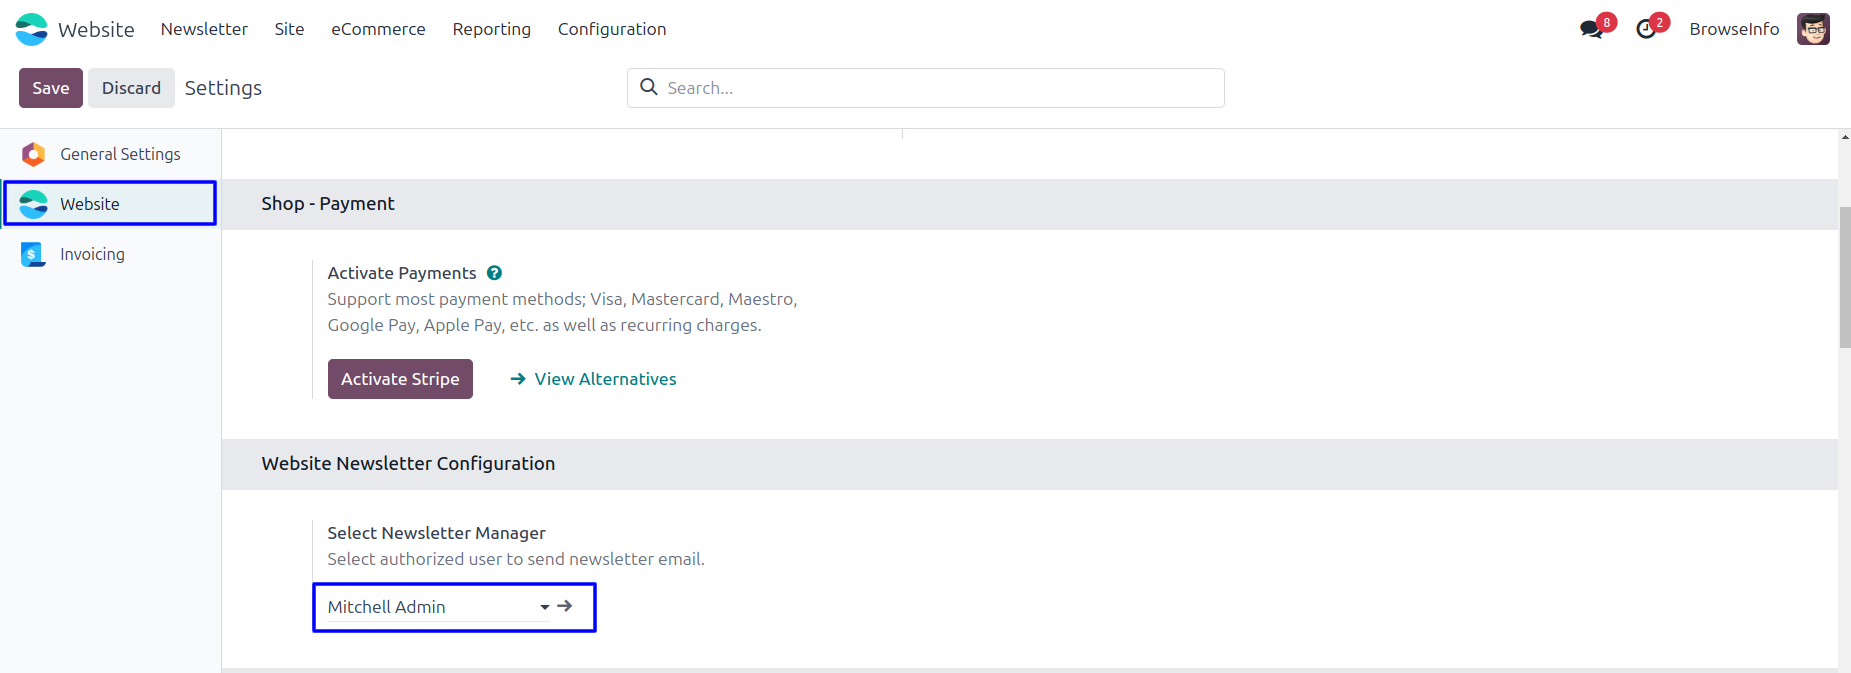The width and height of the screenshot is (1851, 673).
Task: Open the Reporting menu
Action: [x=491, y=29]
